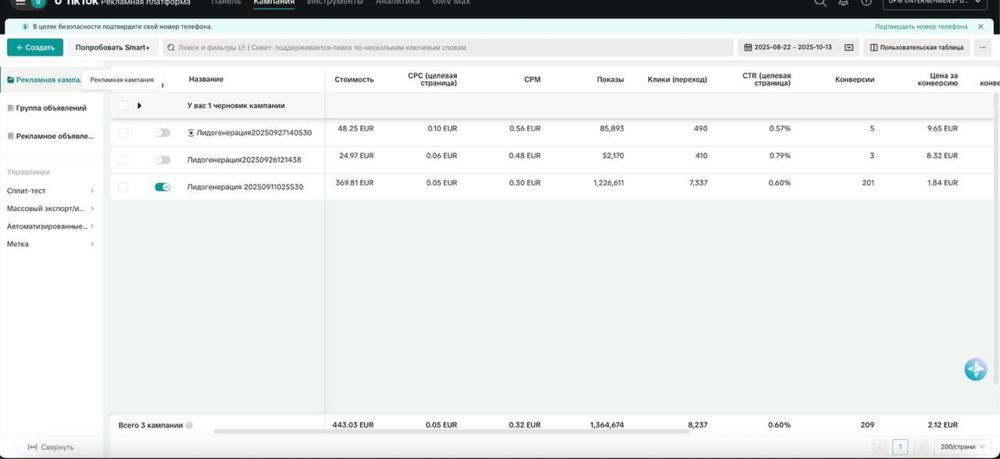Expand the draft campaign row triangle

pos(140,106)
